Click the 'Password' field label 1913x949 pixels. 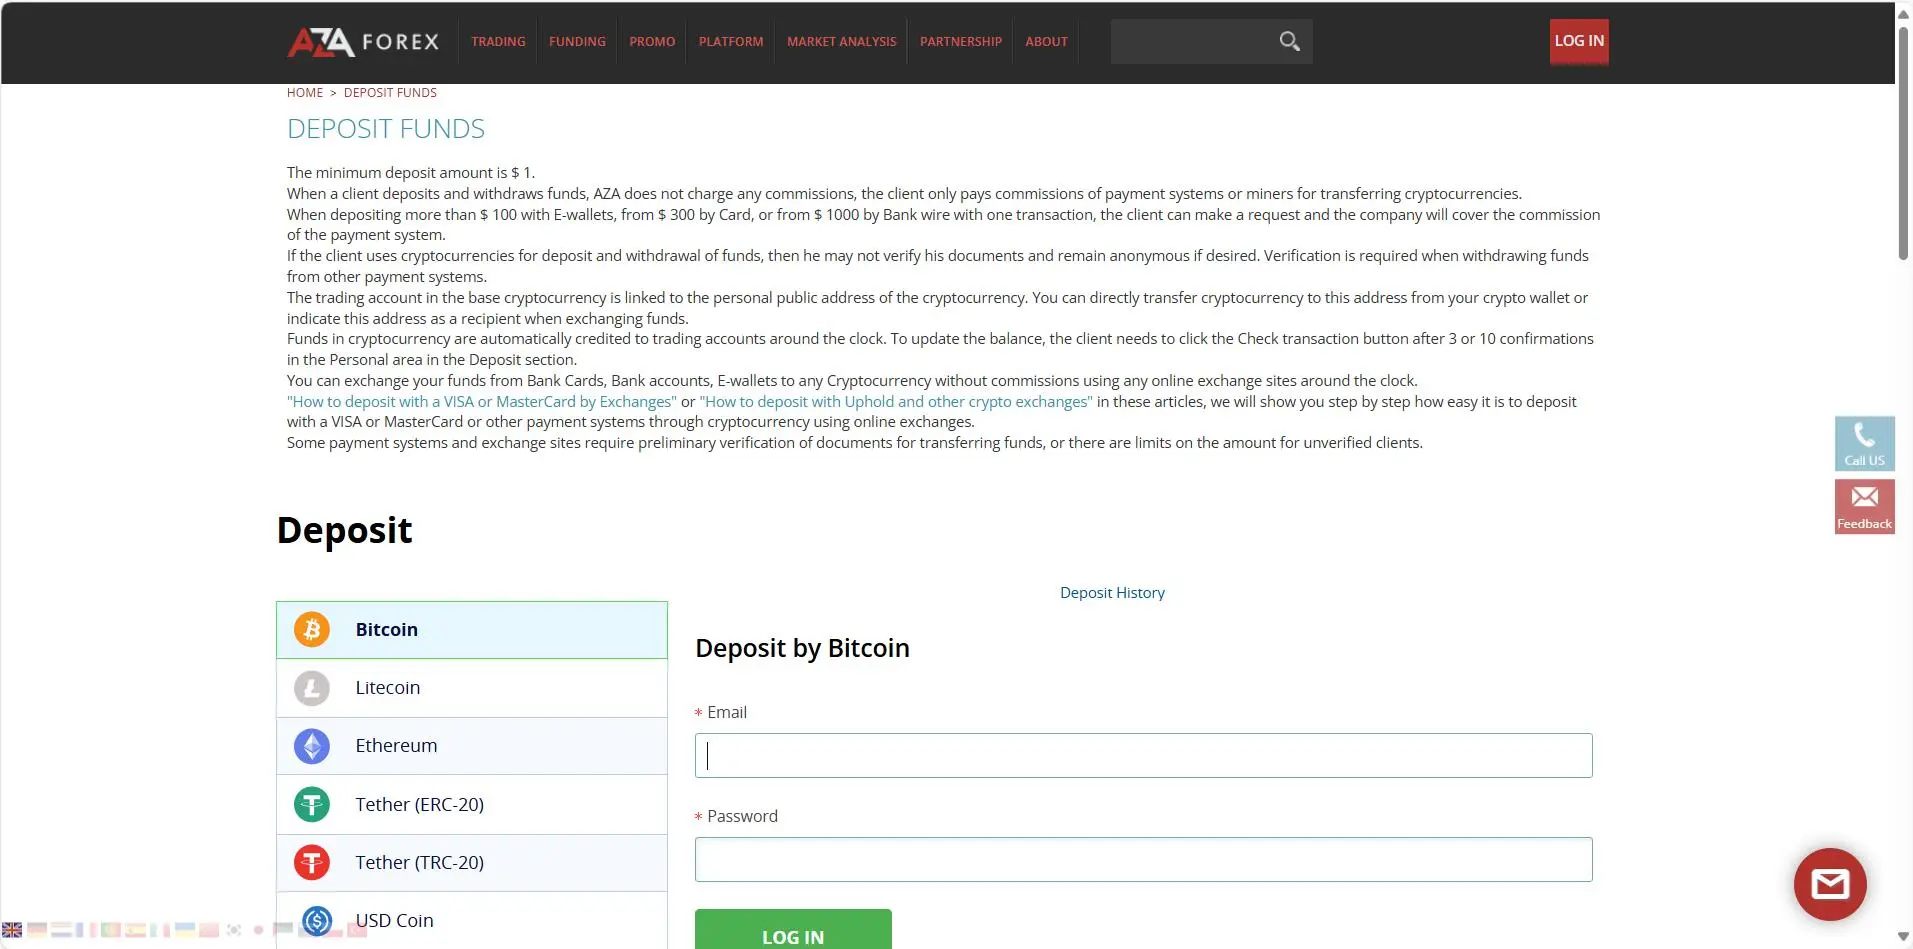coord(742,816)
